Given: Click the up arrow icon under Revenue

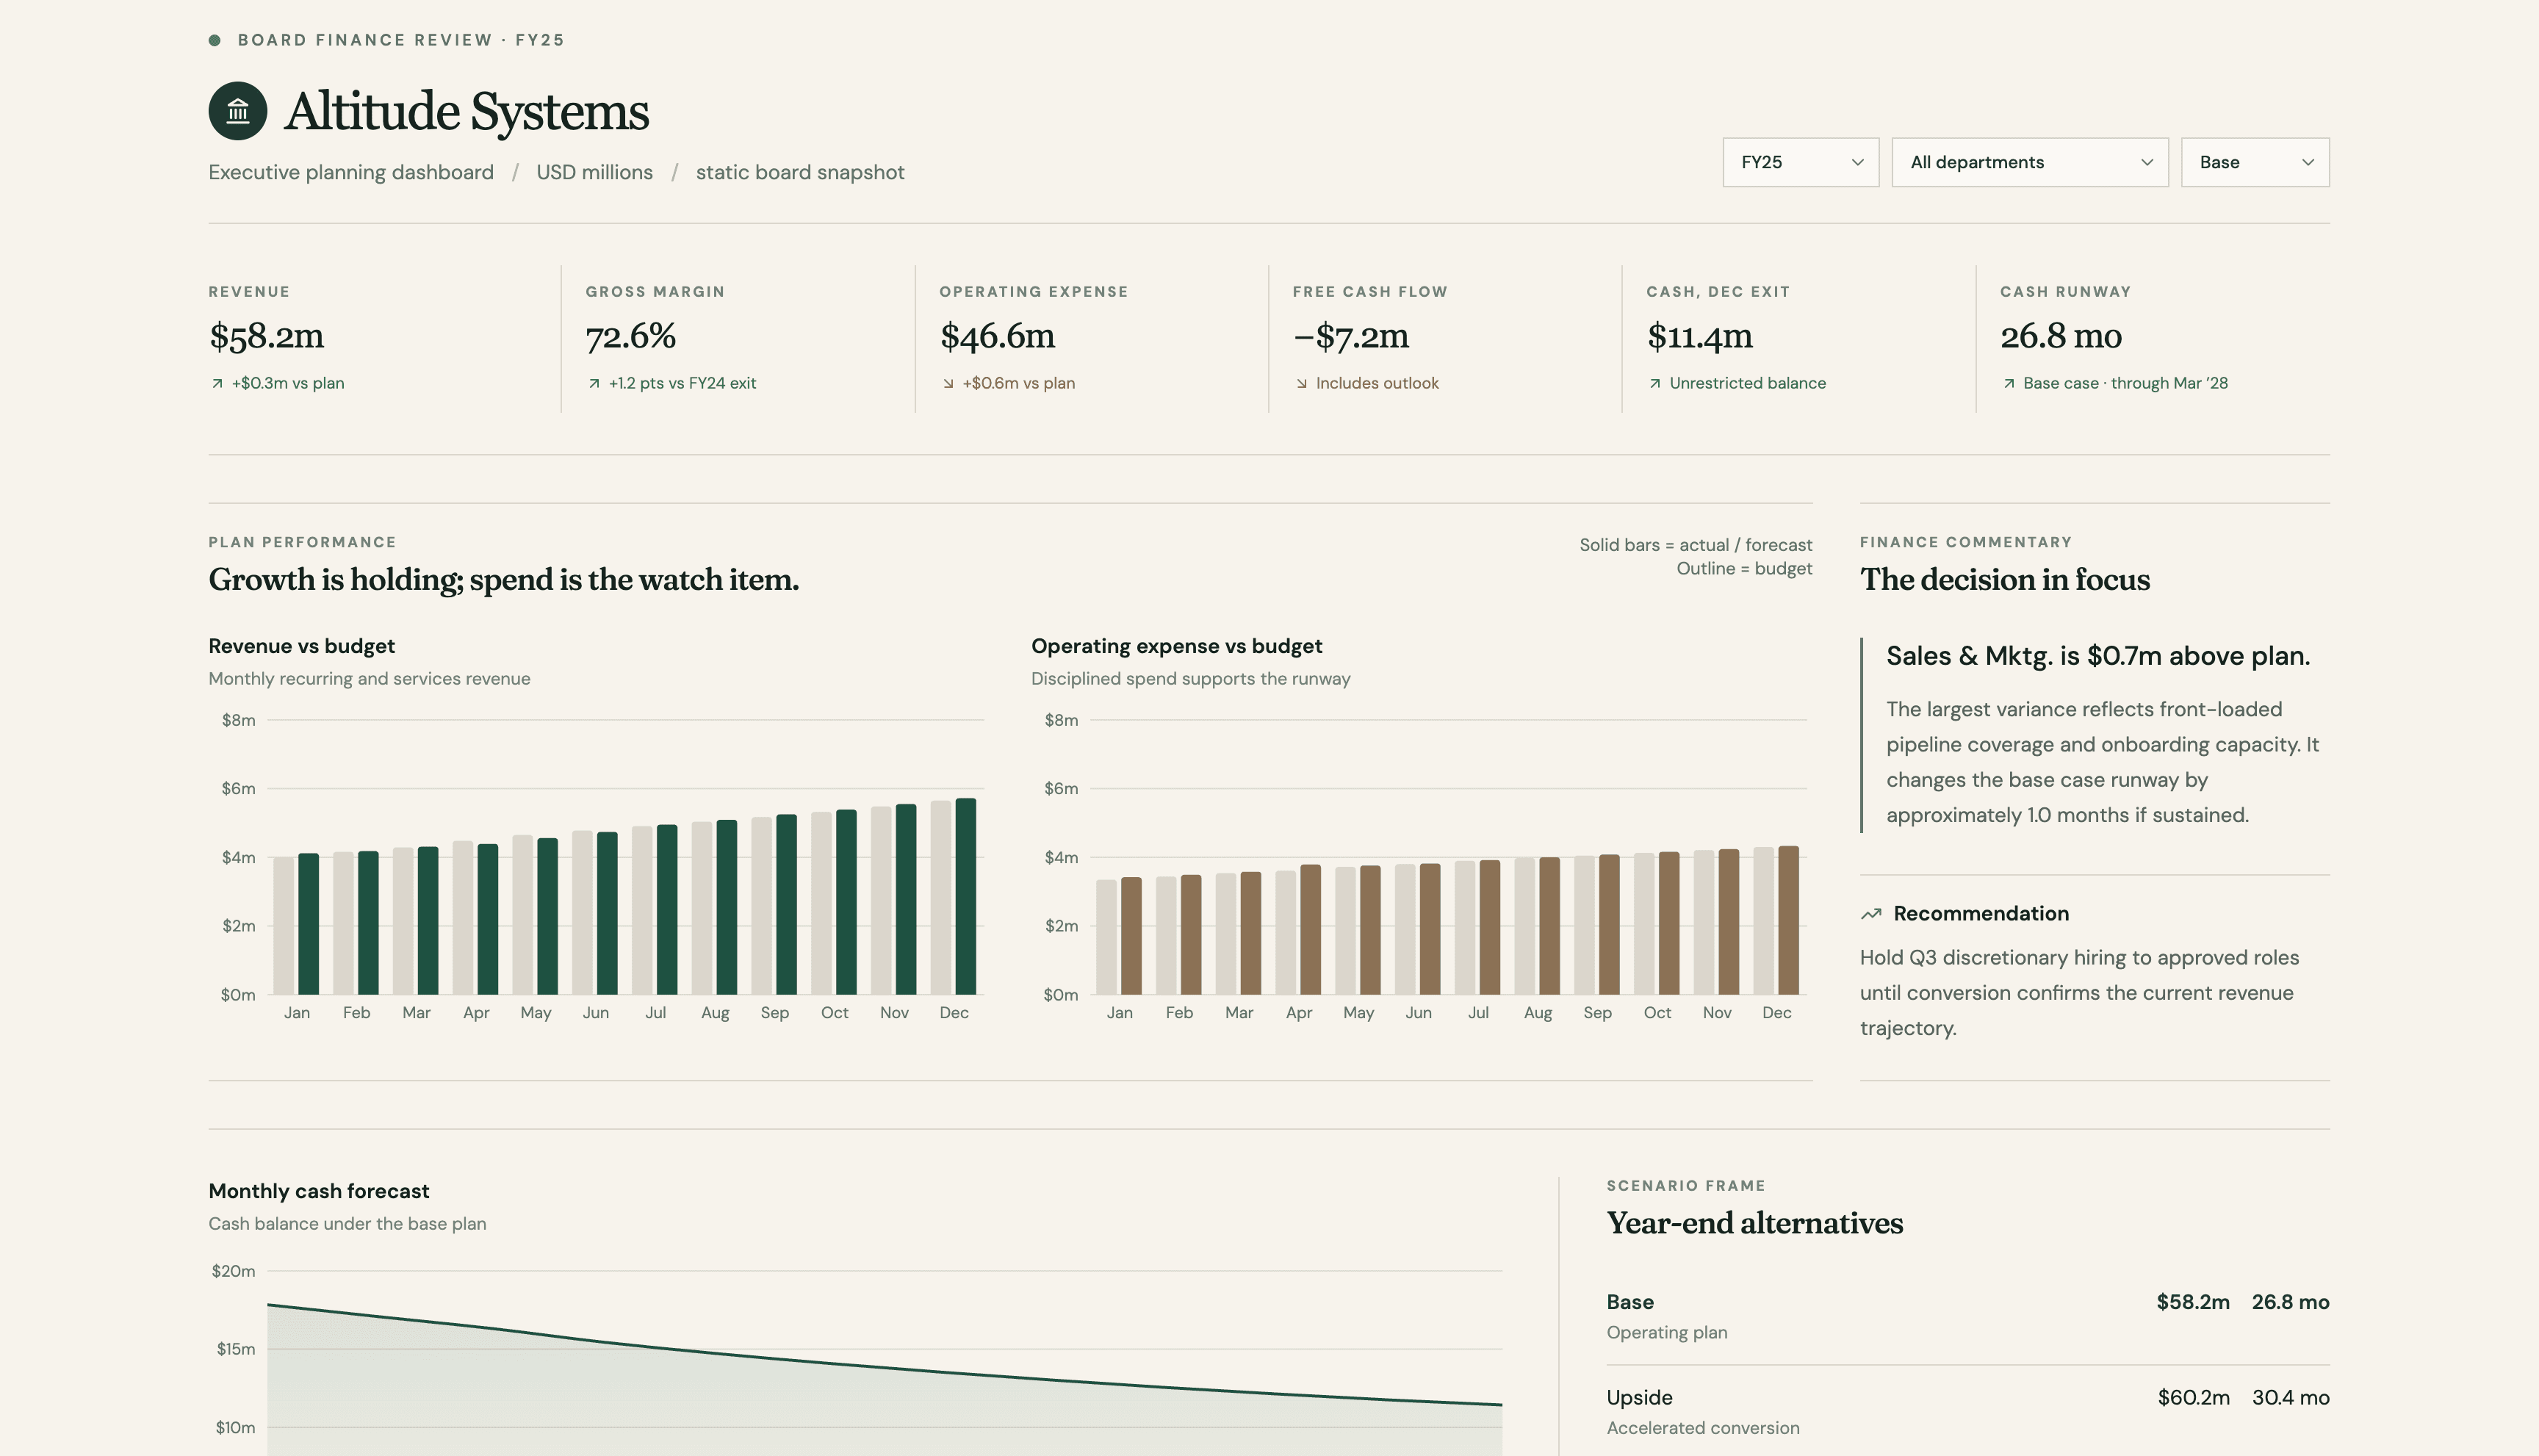Looking at the screenshot, I should coord(217,383).
